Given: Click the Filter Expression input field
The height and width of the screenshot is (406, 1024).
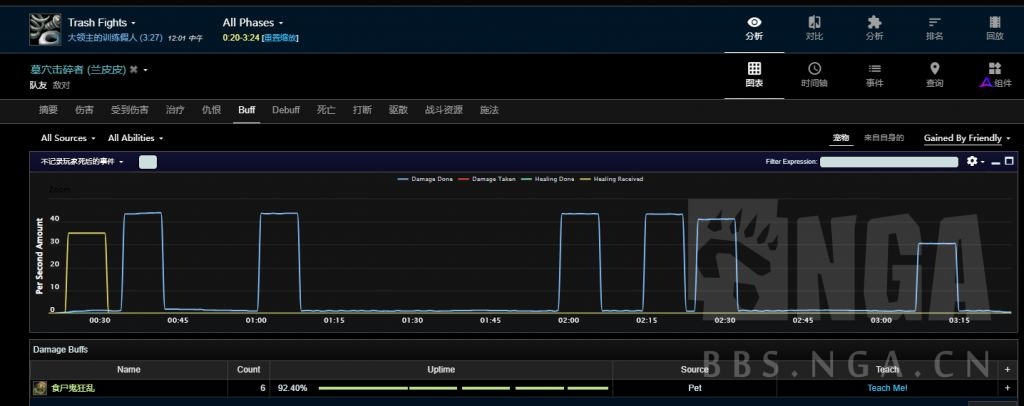Looking at the screenshot, I should [x=890, y=162].
